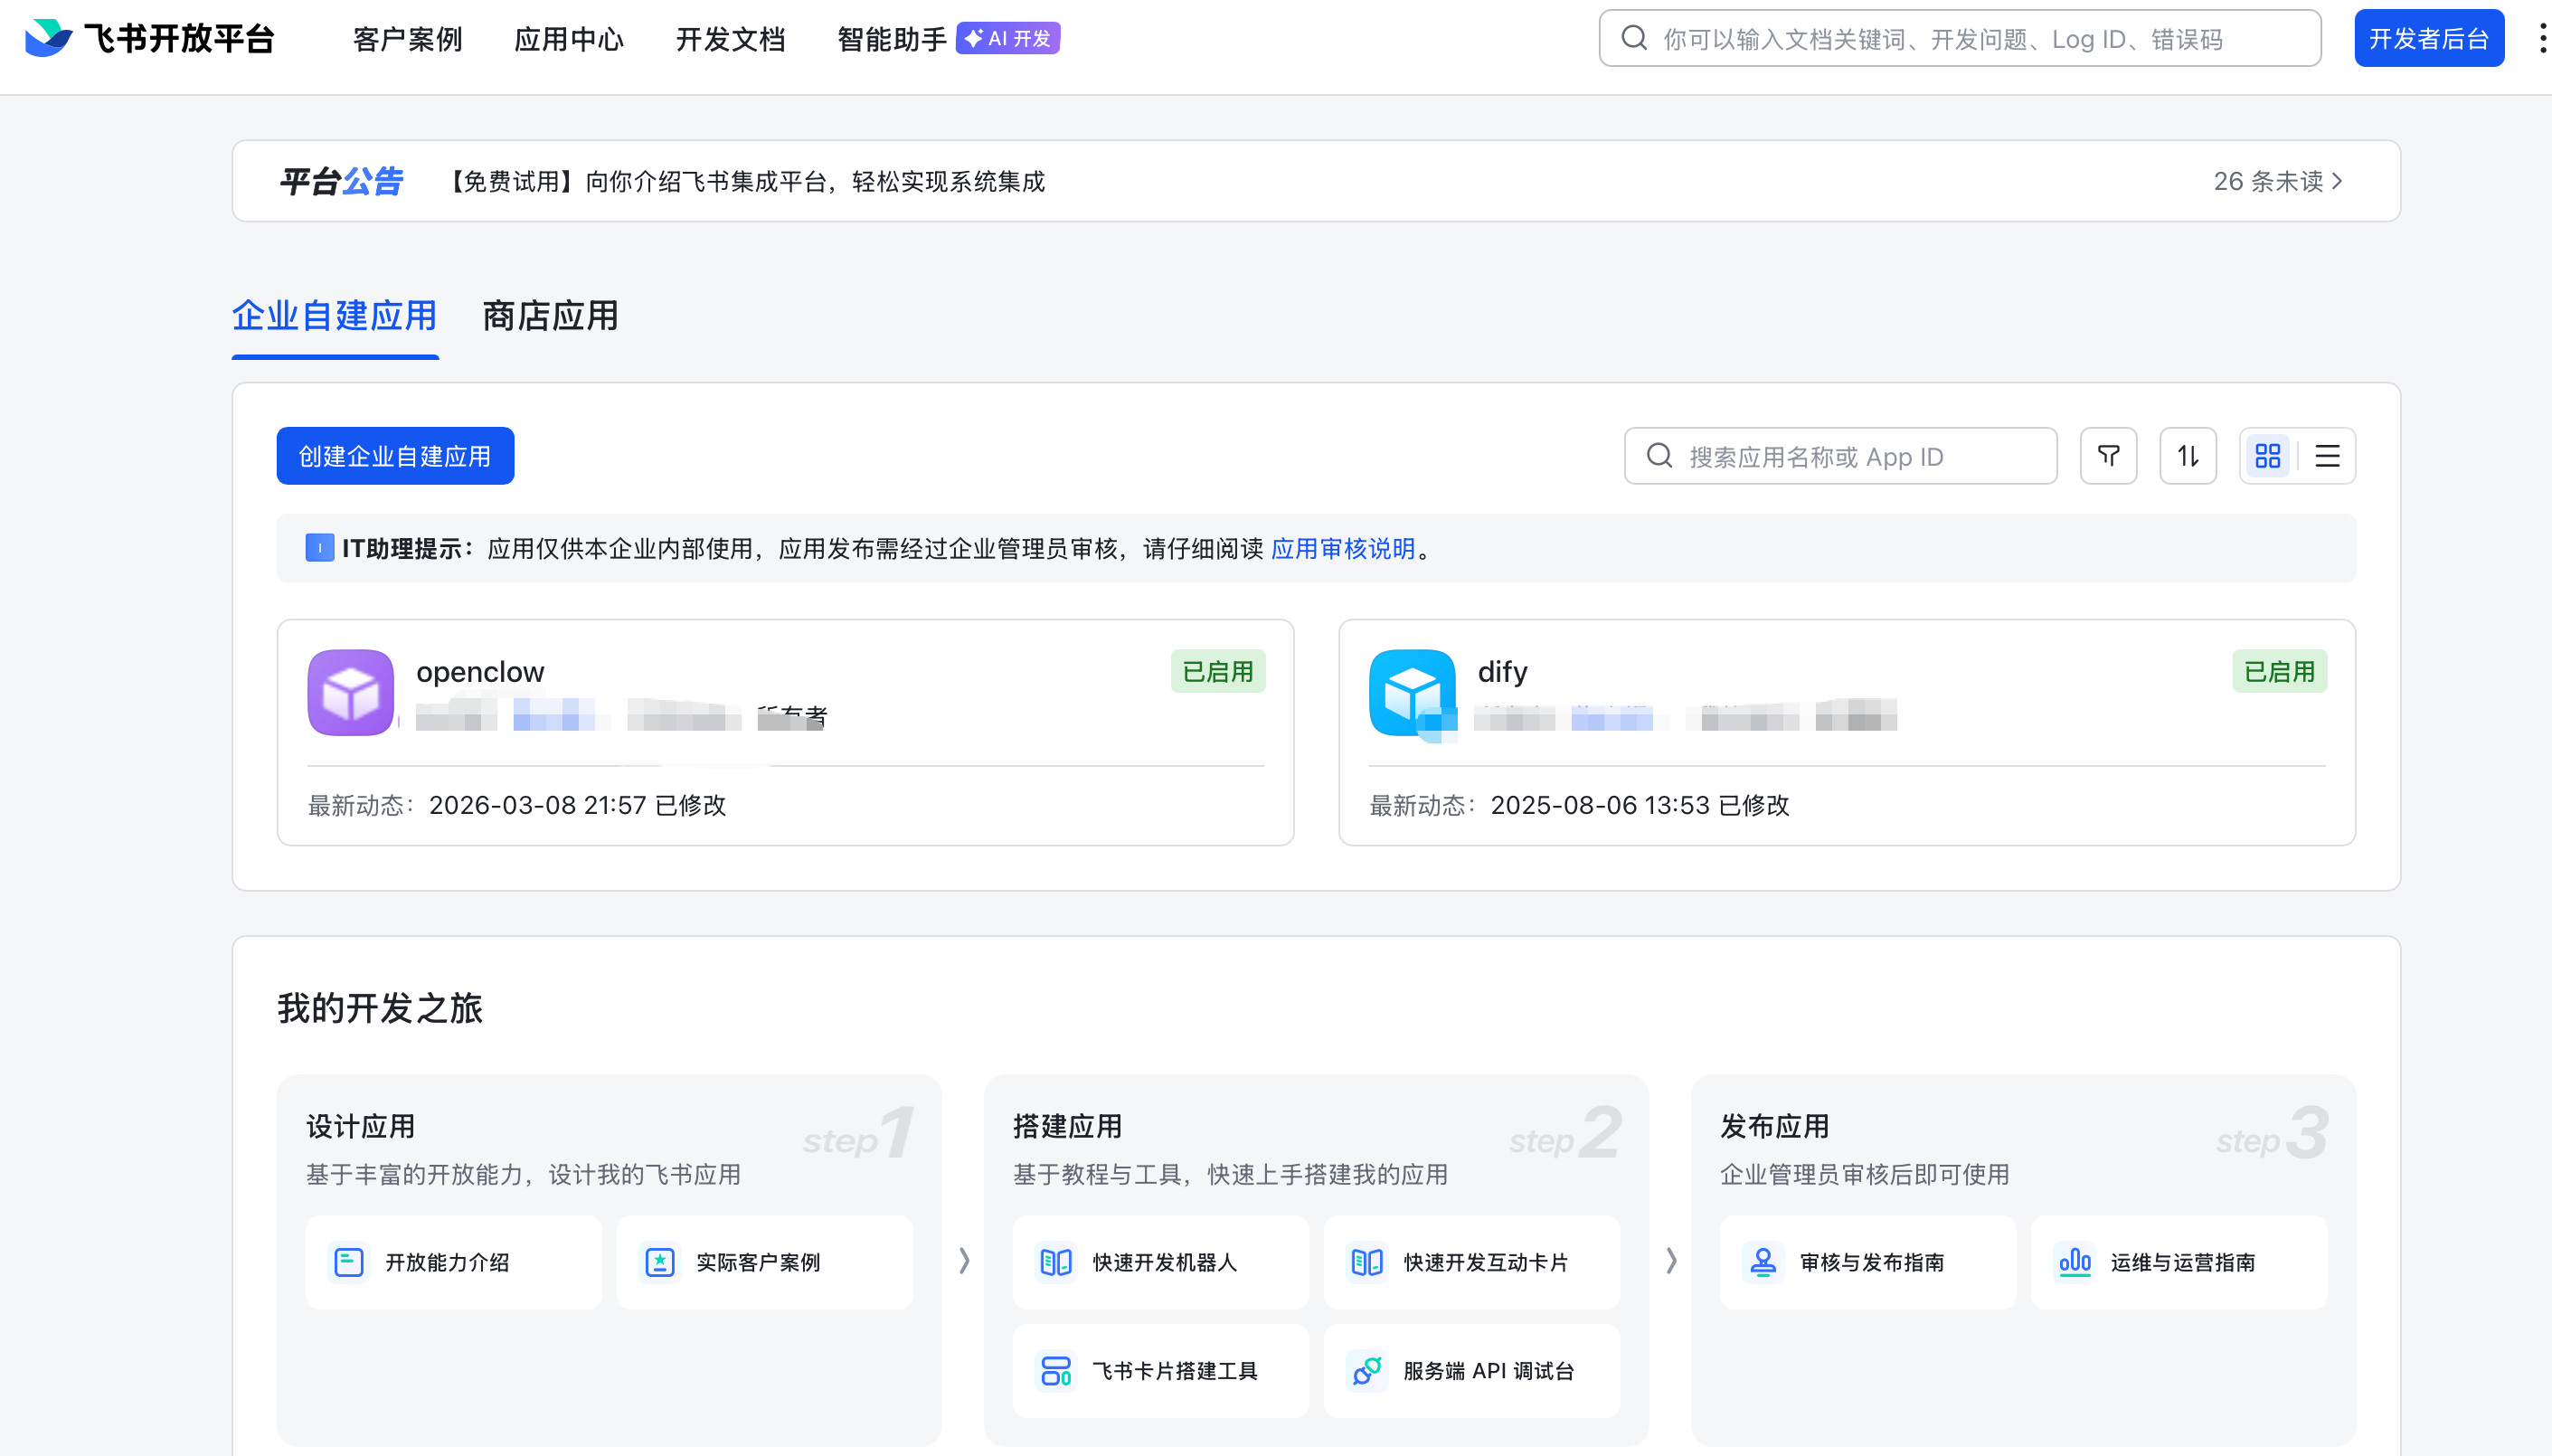Screen dimensions: 2552x1456
Task: Click 创建企业自建应用 button
Action: coord(395,456)
